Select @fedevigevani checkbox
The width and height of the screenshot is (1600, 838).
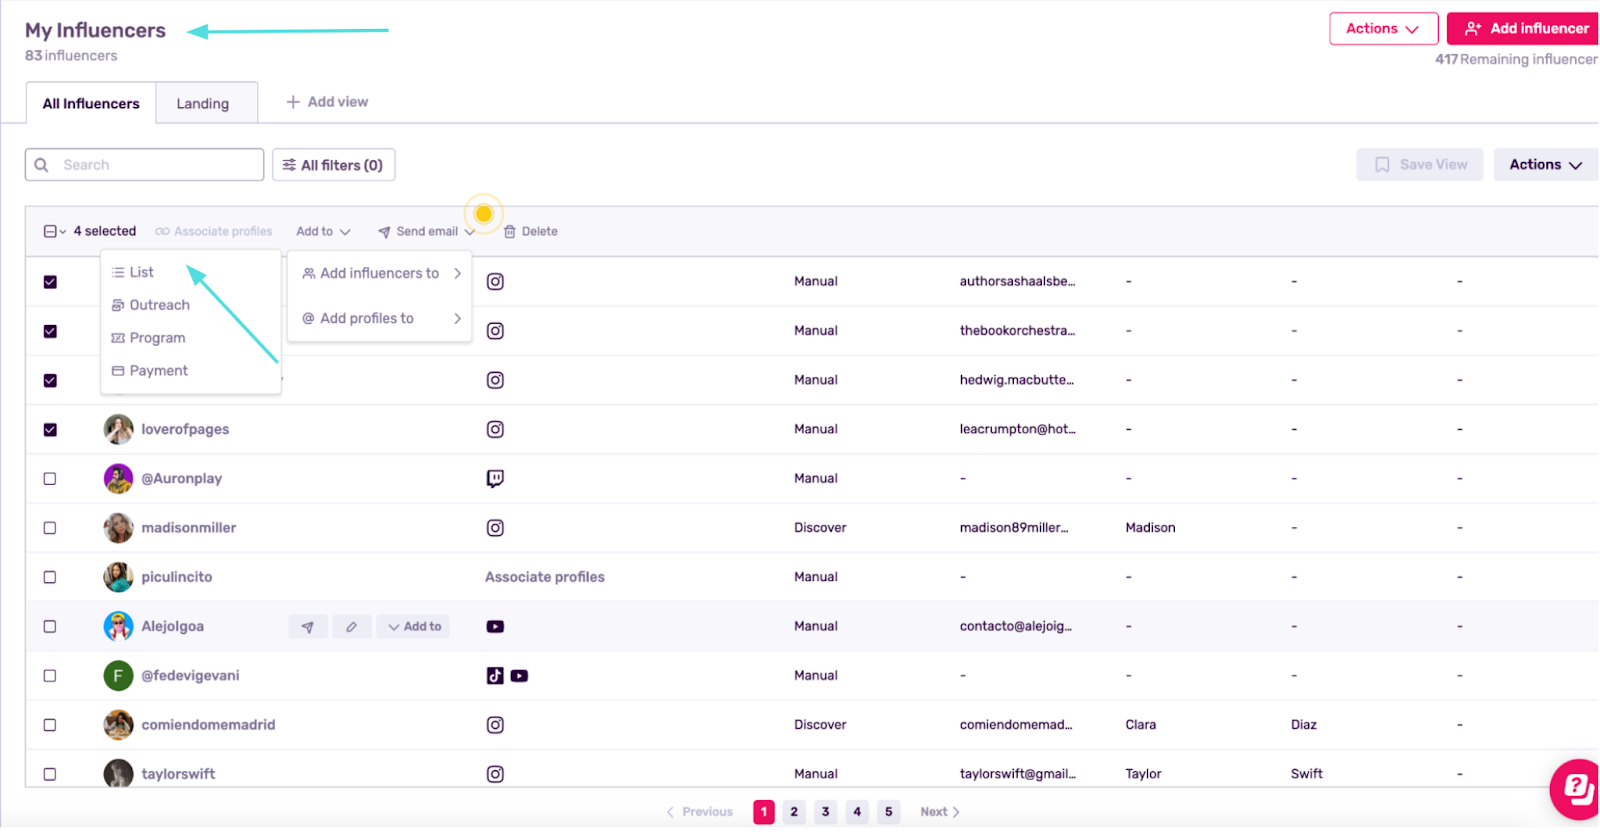coord(50,676)
